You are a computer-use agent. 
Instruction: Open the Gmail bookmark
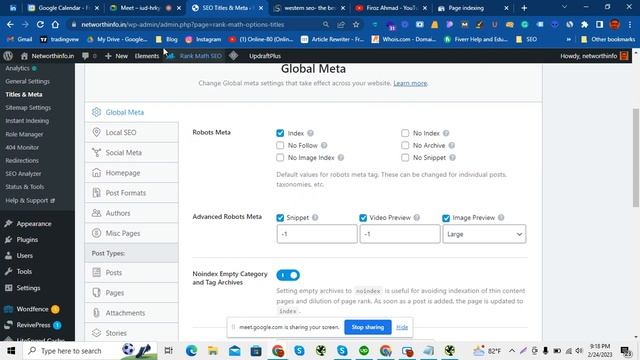coord(20,39)
